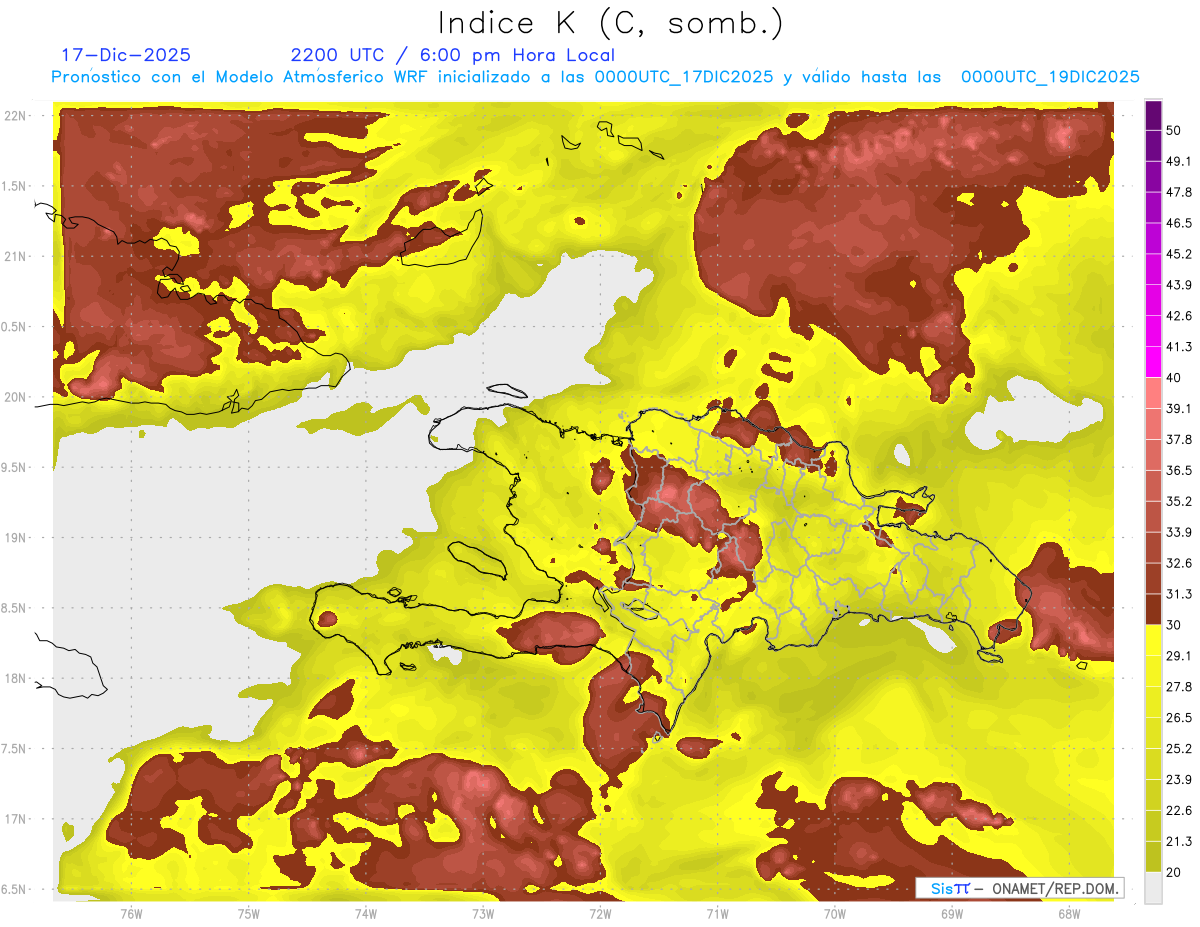The image size is (1200, 927).
Task: Click the "22N" latitude label
Action: pos(16,116)
